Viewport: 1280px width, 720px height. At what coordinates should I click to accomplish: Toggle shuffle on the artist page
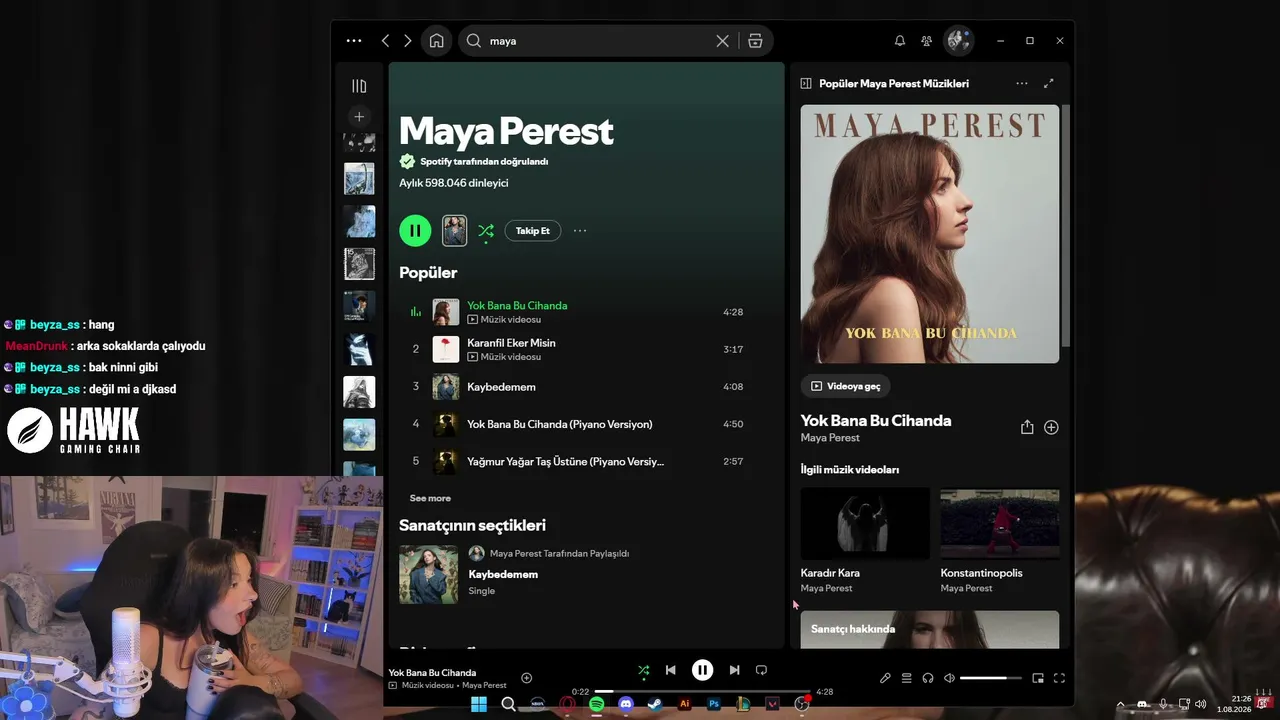point(486,231)
